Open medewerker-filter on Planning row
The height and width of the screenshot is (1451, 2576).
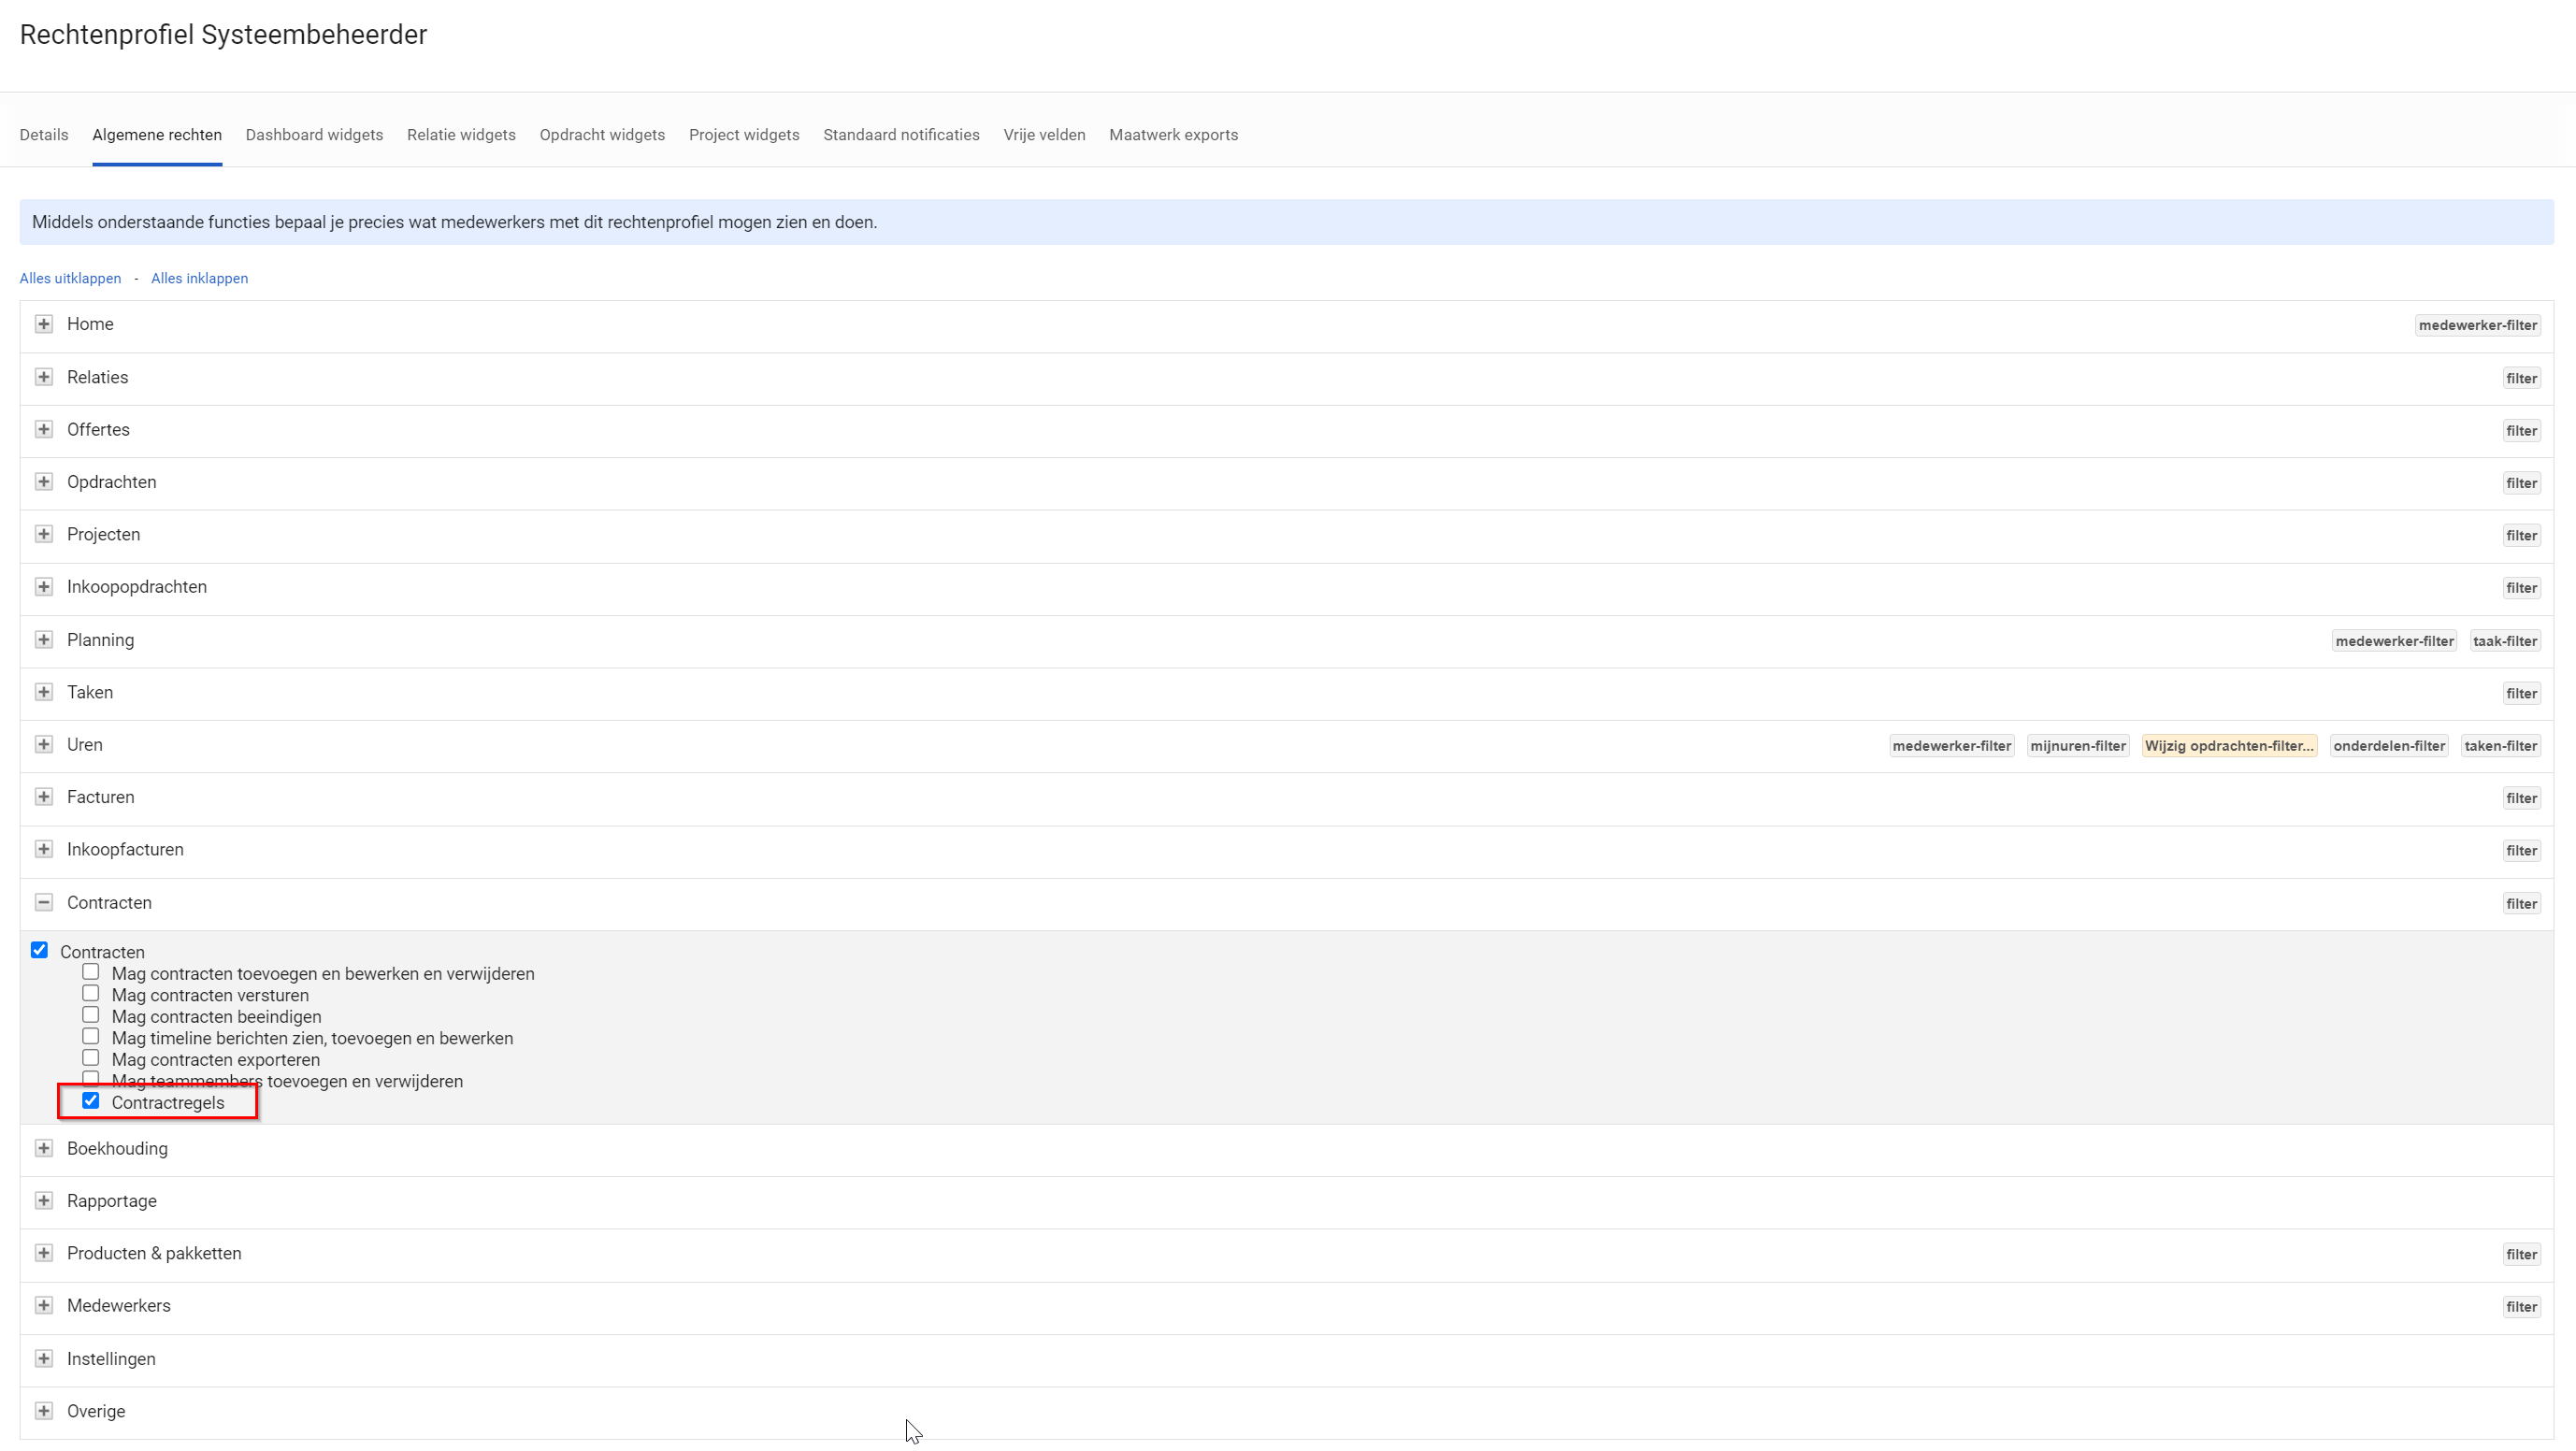coord(2394,641)
